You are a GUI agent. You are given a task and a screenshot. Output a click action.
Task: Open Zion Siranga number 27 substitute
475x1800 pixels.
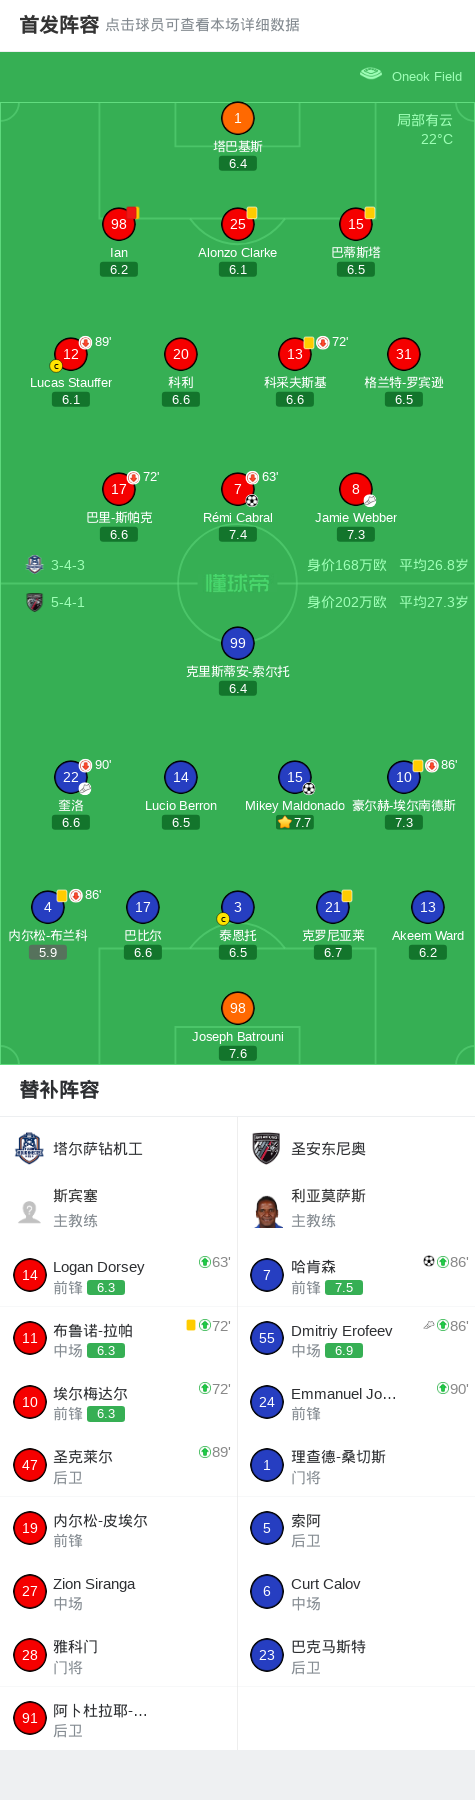coord(119,1592)
